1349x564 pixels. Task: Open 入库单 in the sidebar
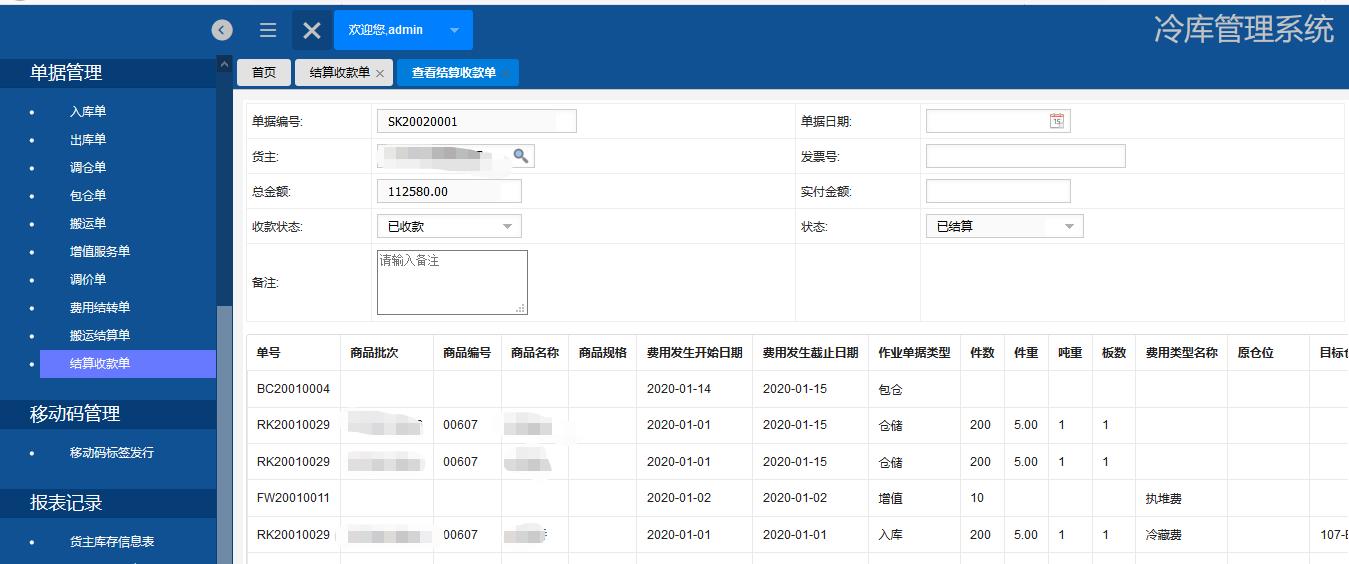(x=88, y=112)
